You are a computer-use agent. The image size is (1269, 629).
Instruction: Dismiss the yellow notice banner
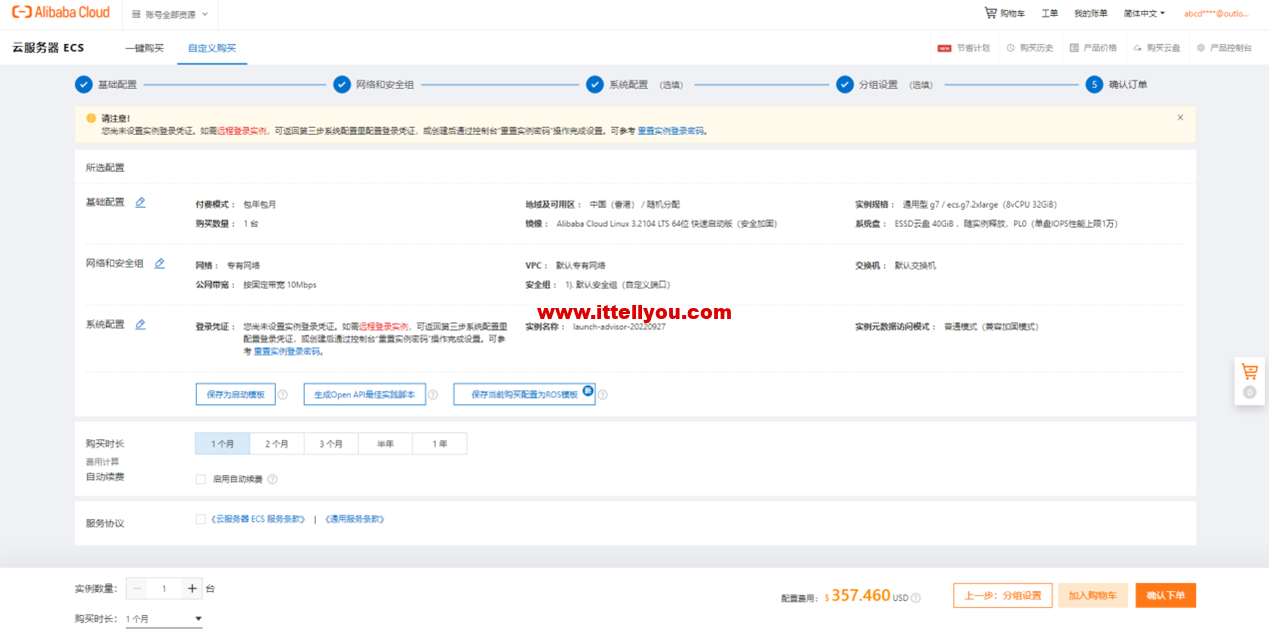pyautogui.click(x=1180, y=117)
